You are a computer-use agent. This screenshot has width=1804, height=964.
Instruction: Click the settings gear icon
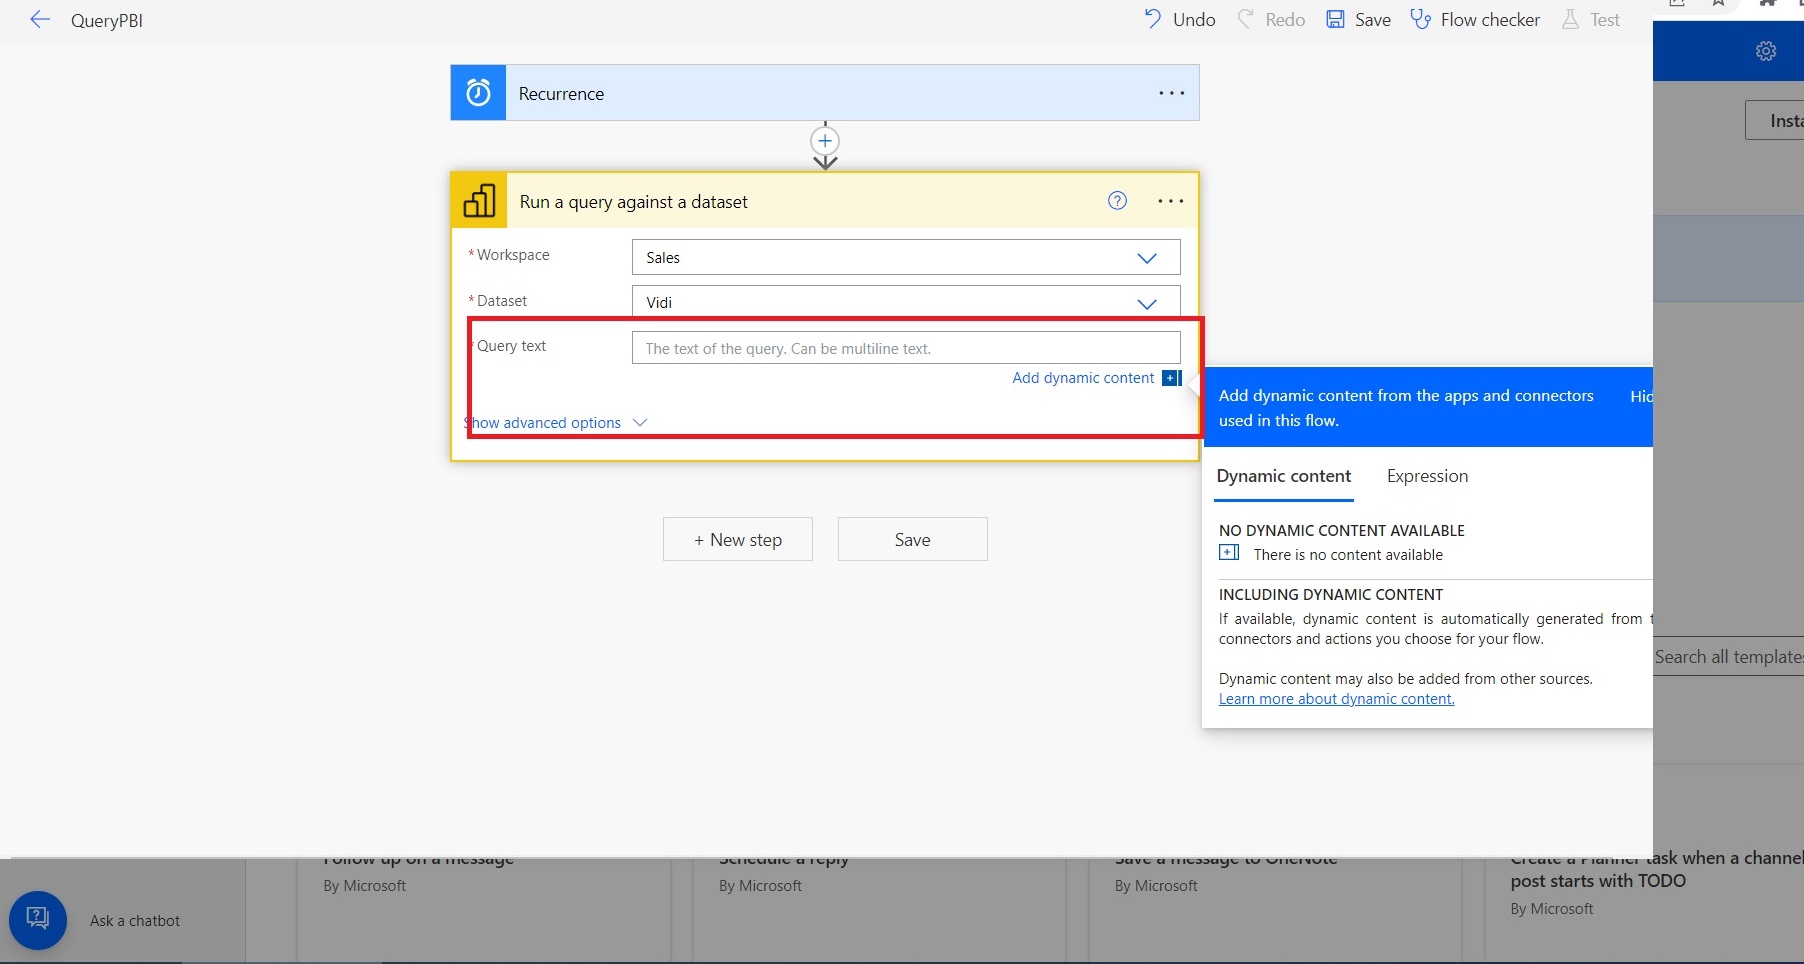coord(1766,51)
